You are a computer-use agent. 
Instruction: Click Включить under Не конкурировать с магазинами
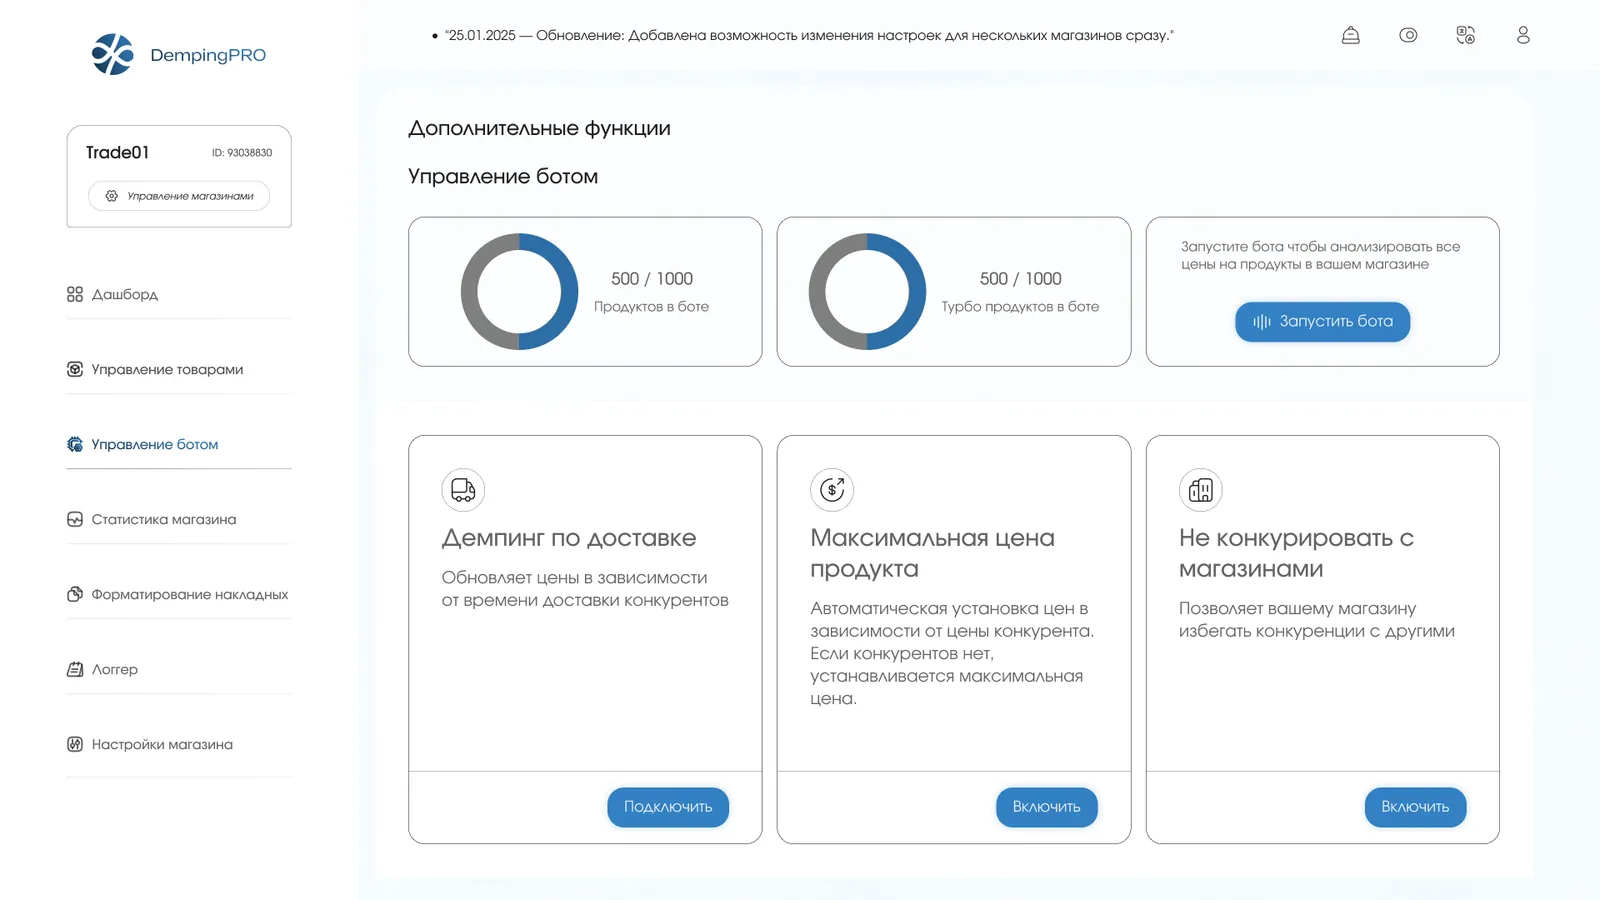[1415, 807]
